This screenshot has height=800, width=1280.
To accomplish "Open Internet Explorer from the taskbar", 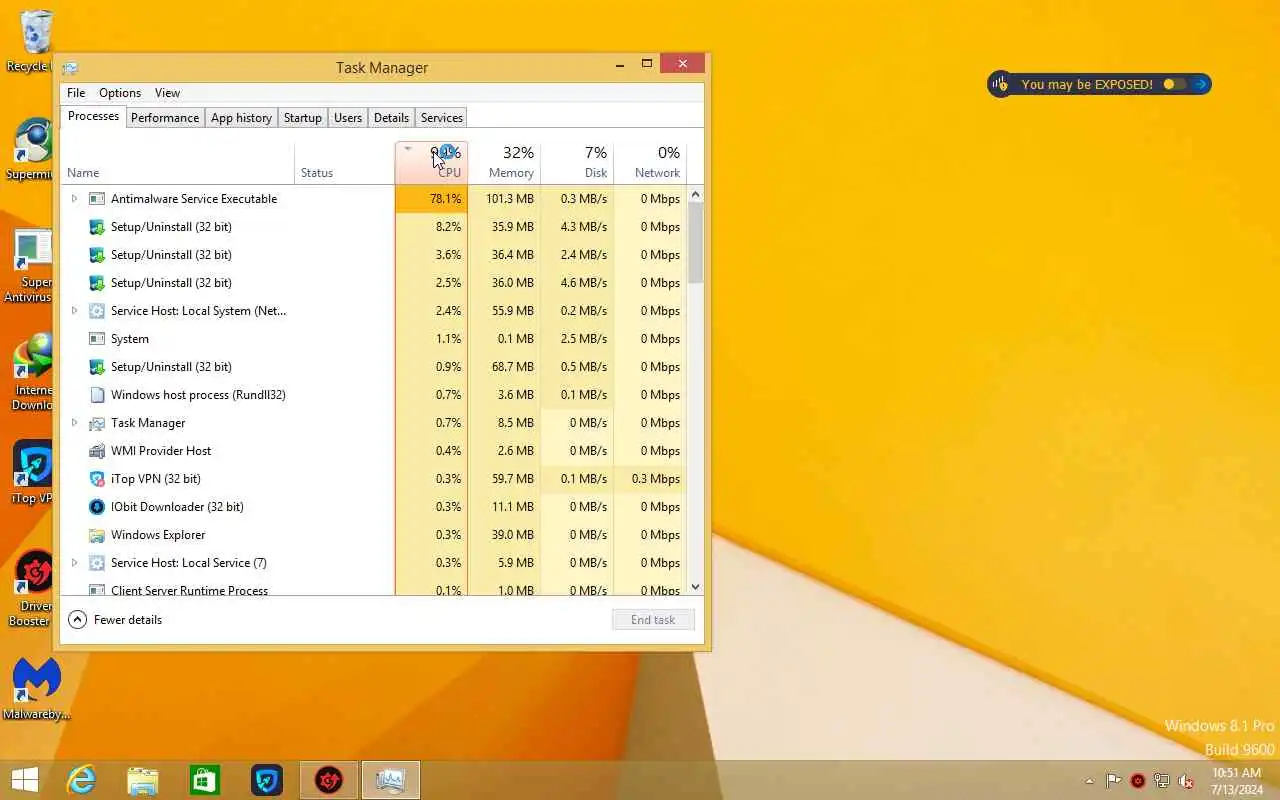I will click(x=81, y=780).
